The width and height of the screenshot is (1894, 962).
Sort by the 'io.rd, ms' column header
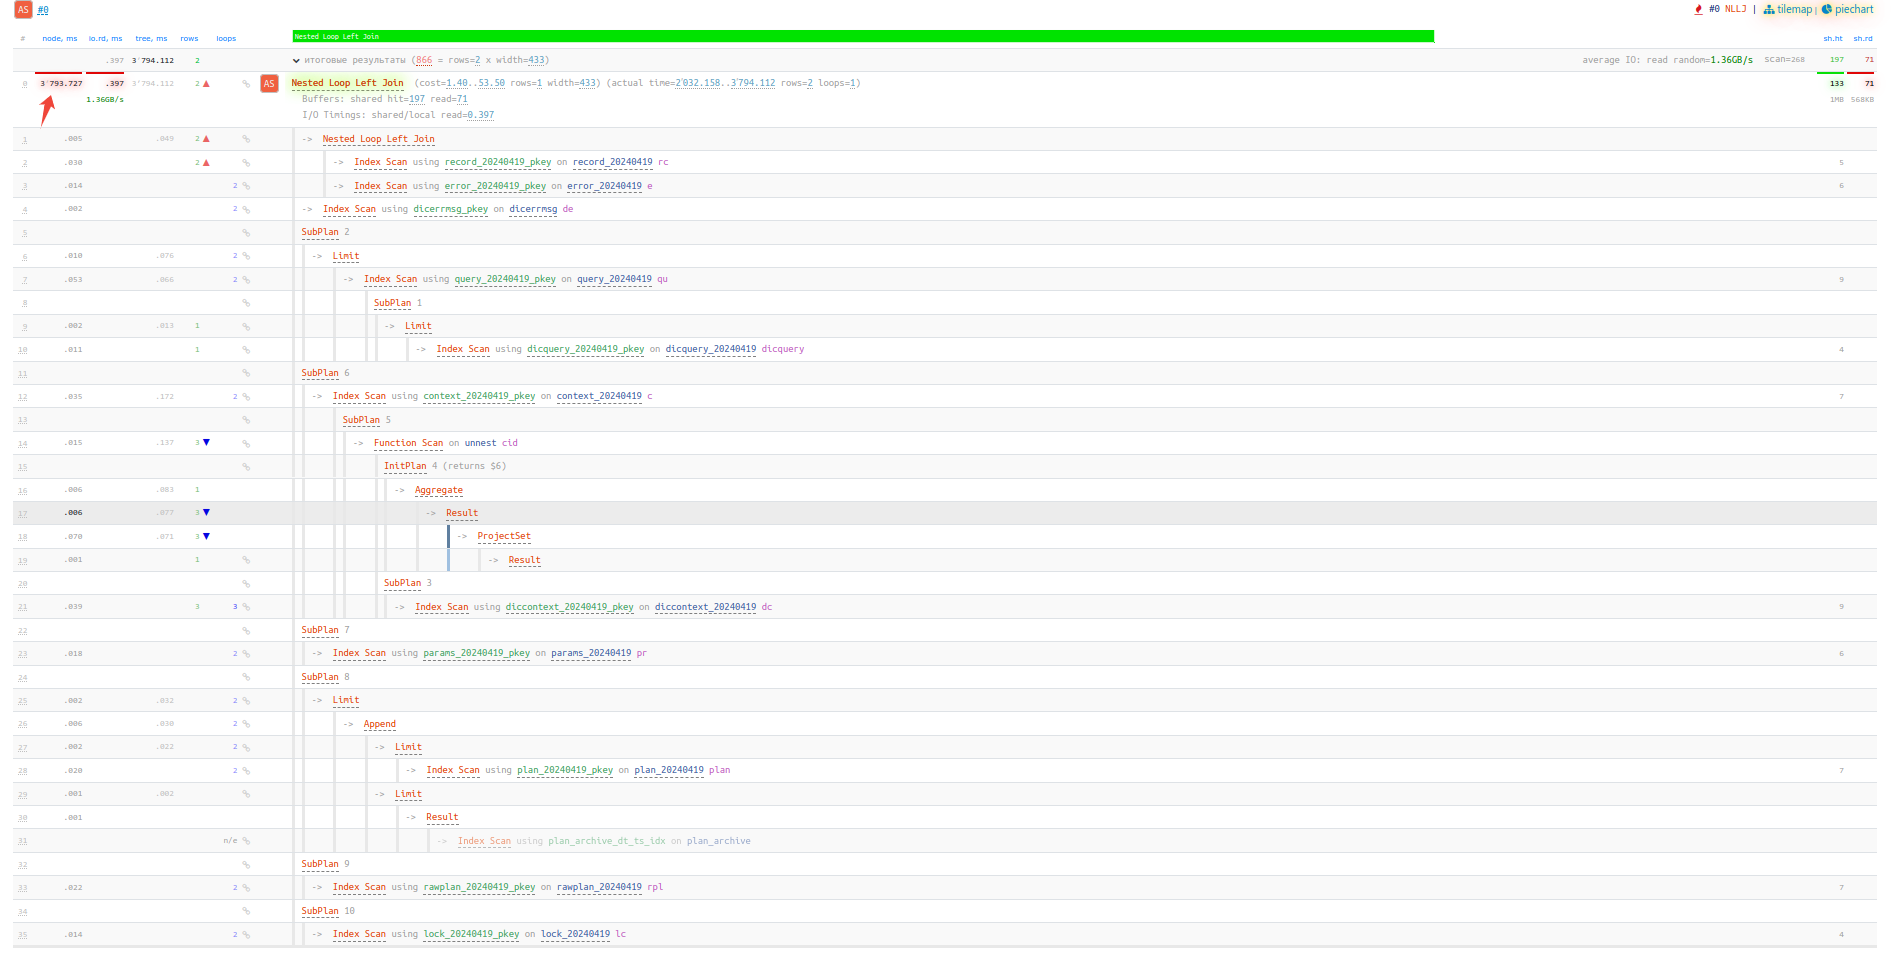tap(105, 39)
